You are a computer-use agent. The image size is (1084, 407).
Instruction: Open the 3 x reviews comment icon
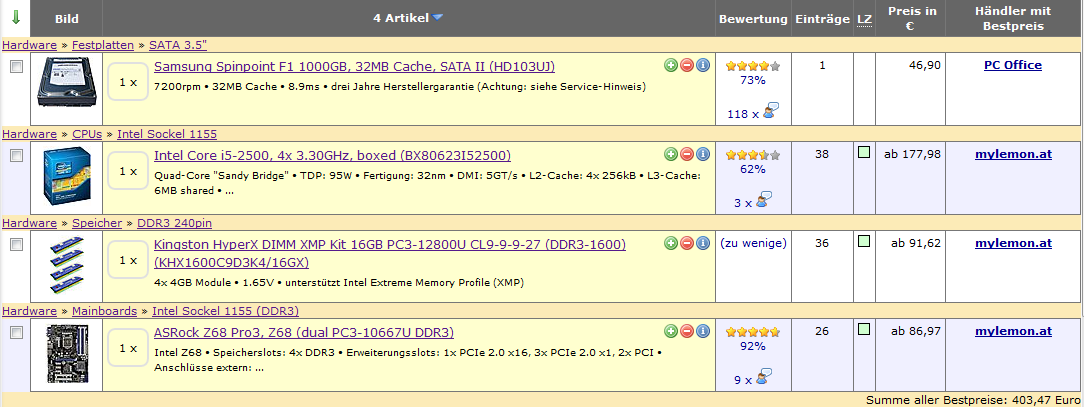tap(763, 200)
